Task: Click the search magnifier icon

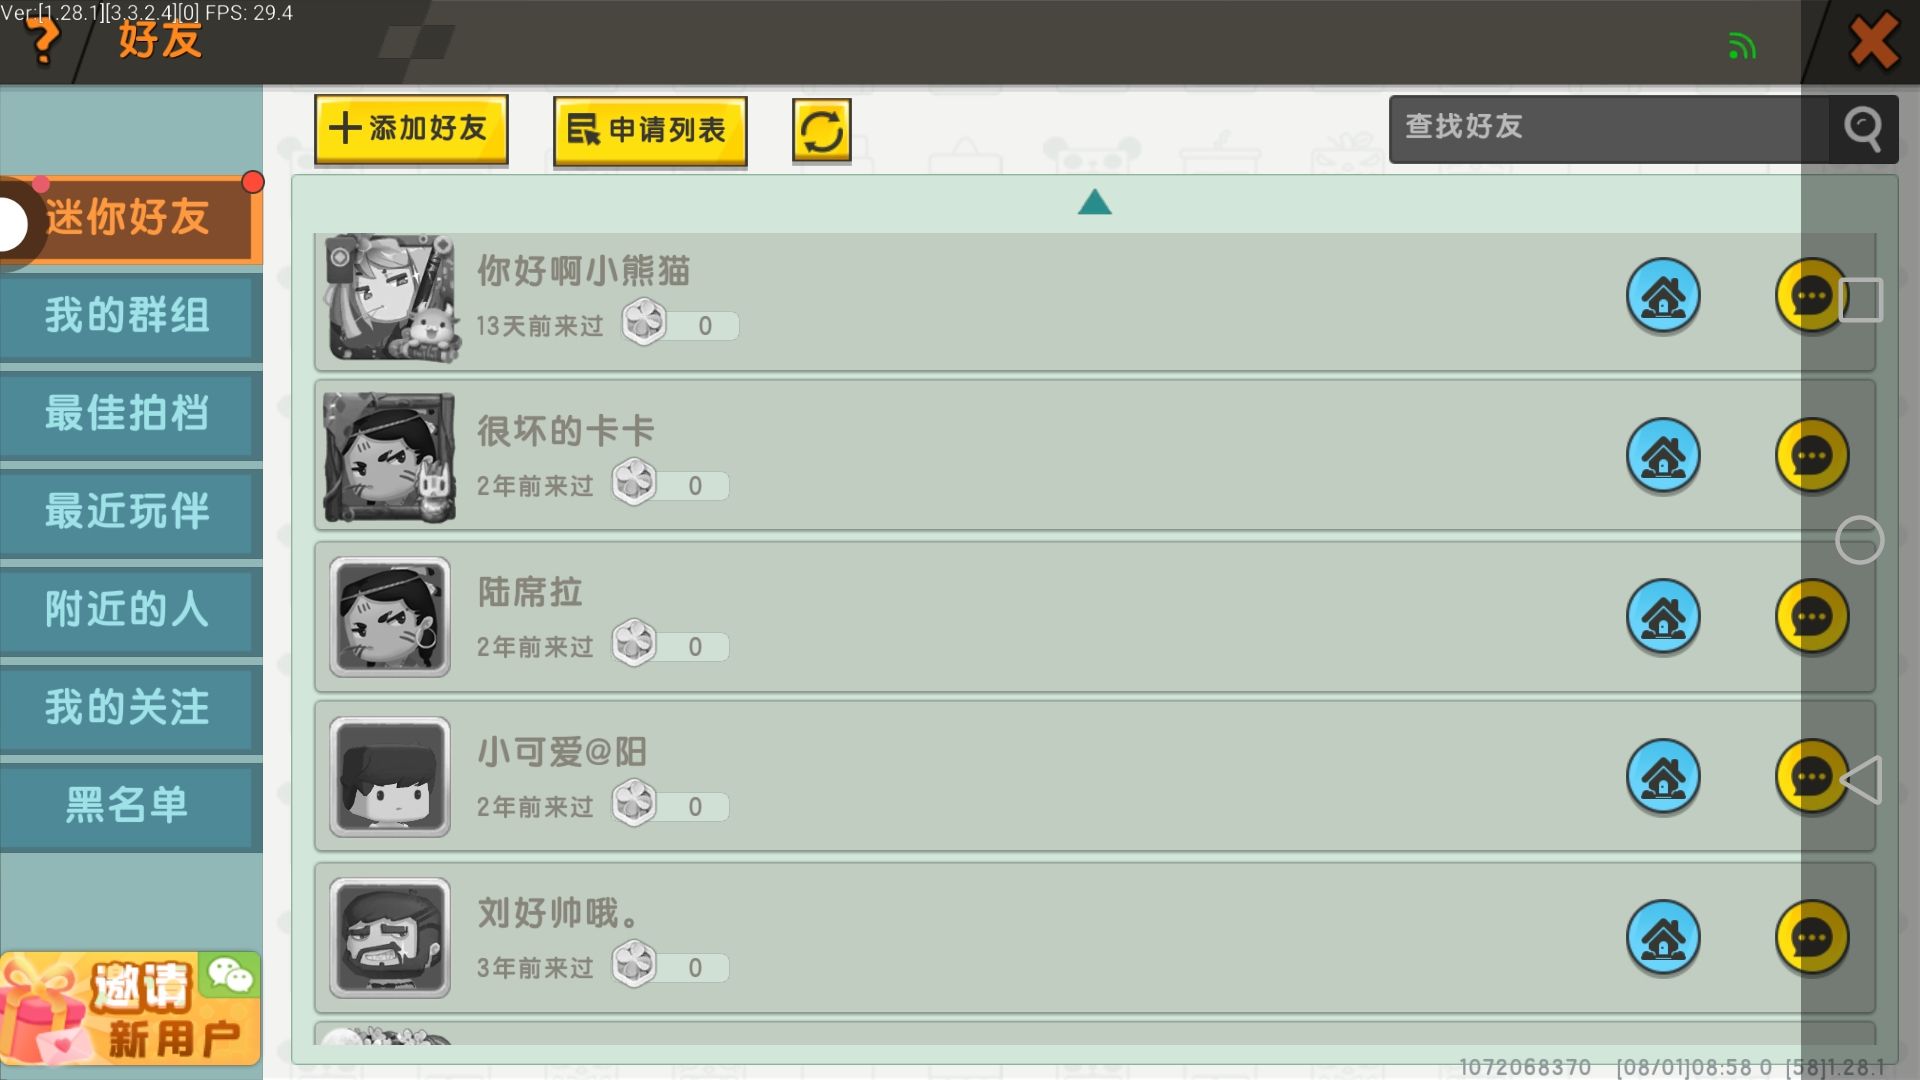Action: point(1862,129)
